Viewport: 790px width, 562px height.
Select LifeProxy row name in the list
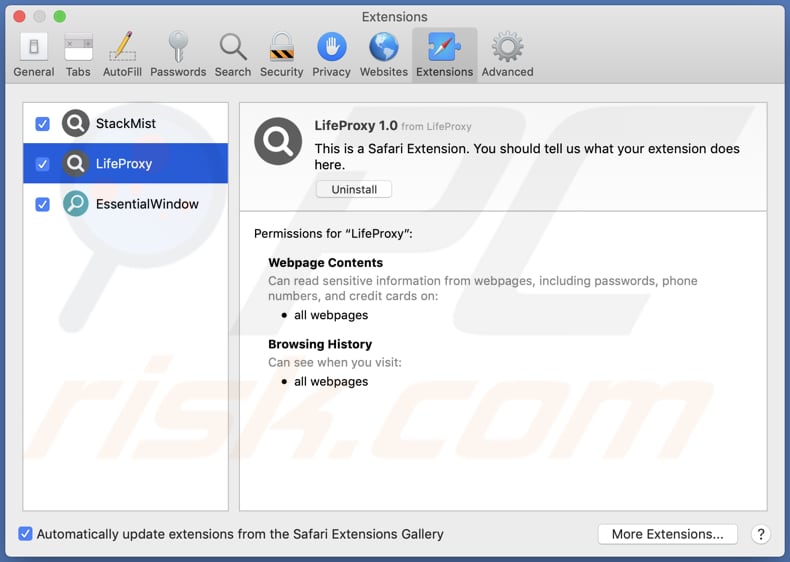pyautogui.click(x=124, y=163)
